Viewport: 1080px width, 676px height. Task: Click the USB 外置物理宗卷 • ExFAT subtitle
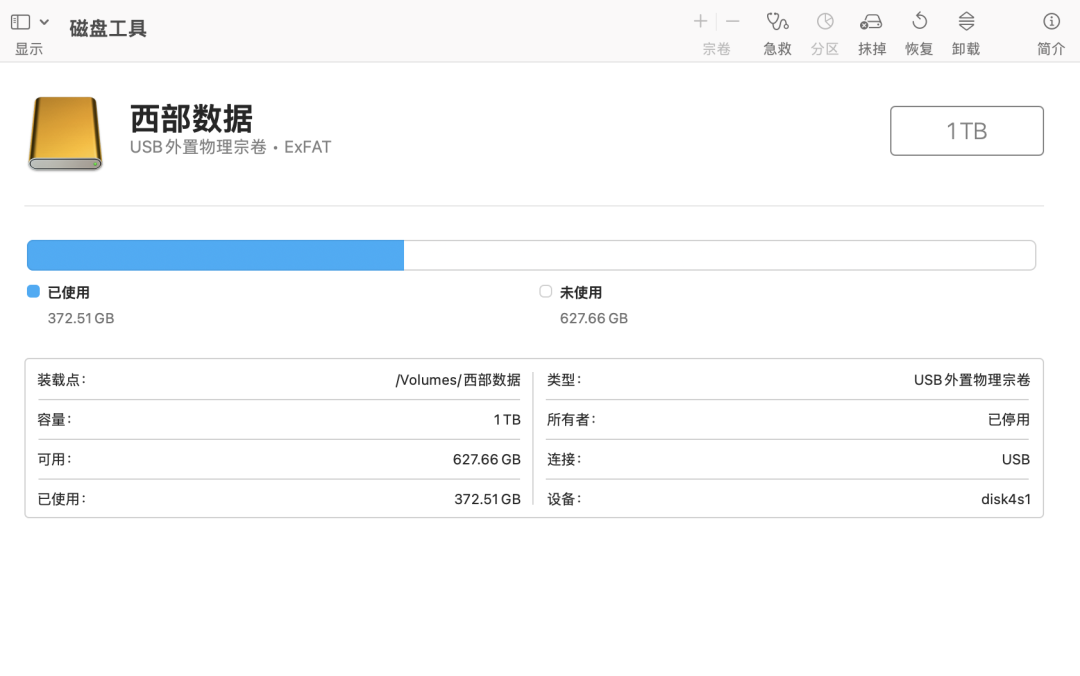pos(230,147)
